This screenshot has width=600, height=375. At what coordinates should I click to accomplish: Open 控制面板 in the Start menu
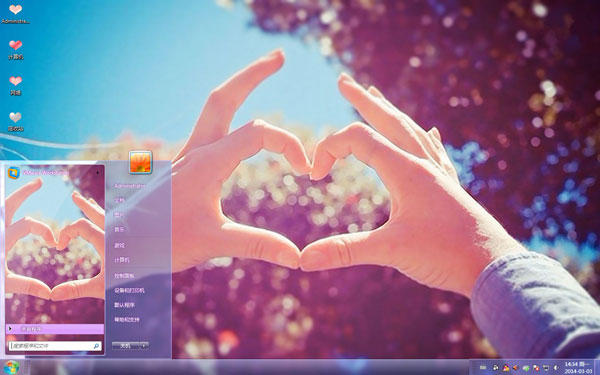124,276
